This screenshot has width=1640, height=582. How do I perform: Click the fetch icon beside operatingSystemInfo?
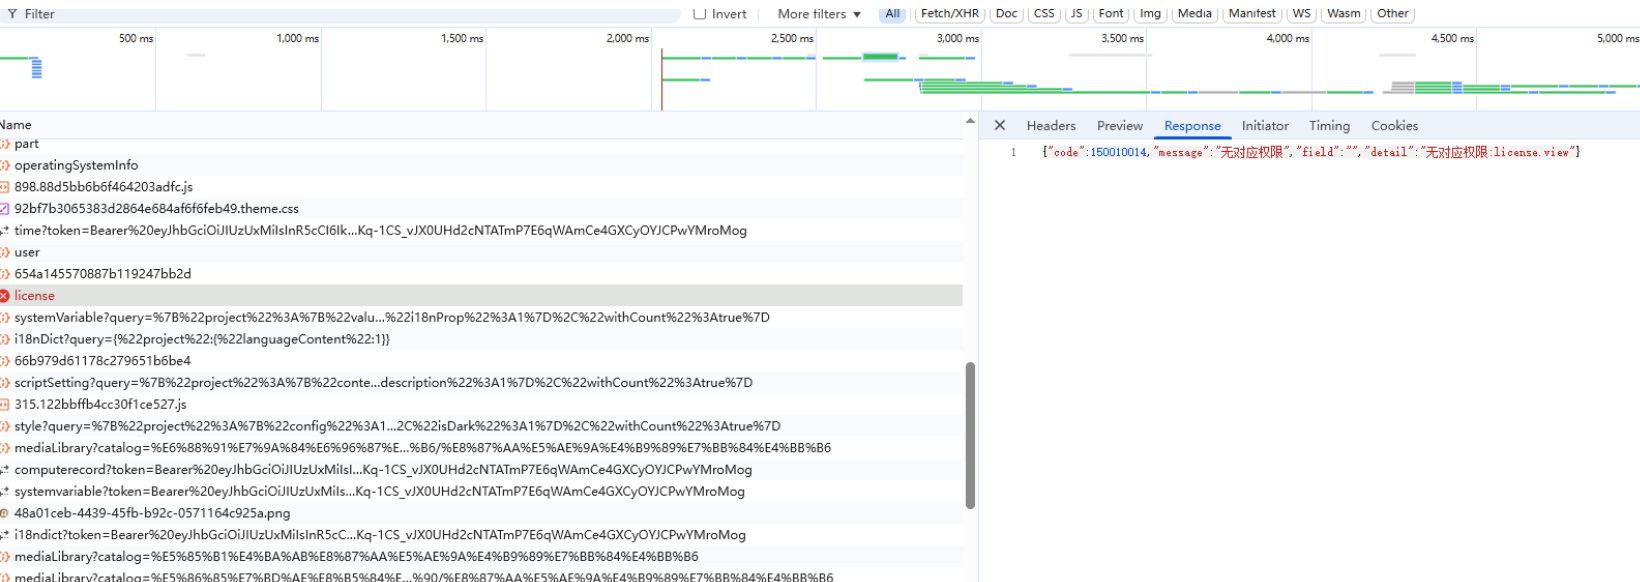4,166
